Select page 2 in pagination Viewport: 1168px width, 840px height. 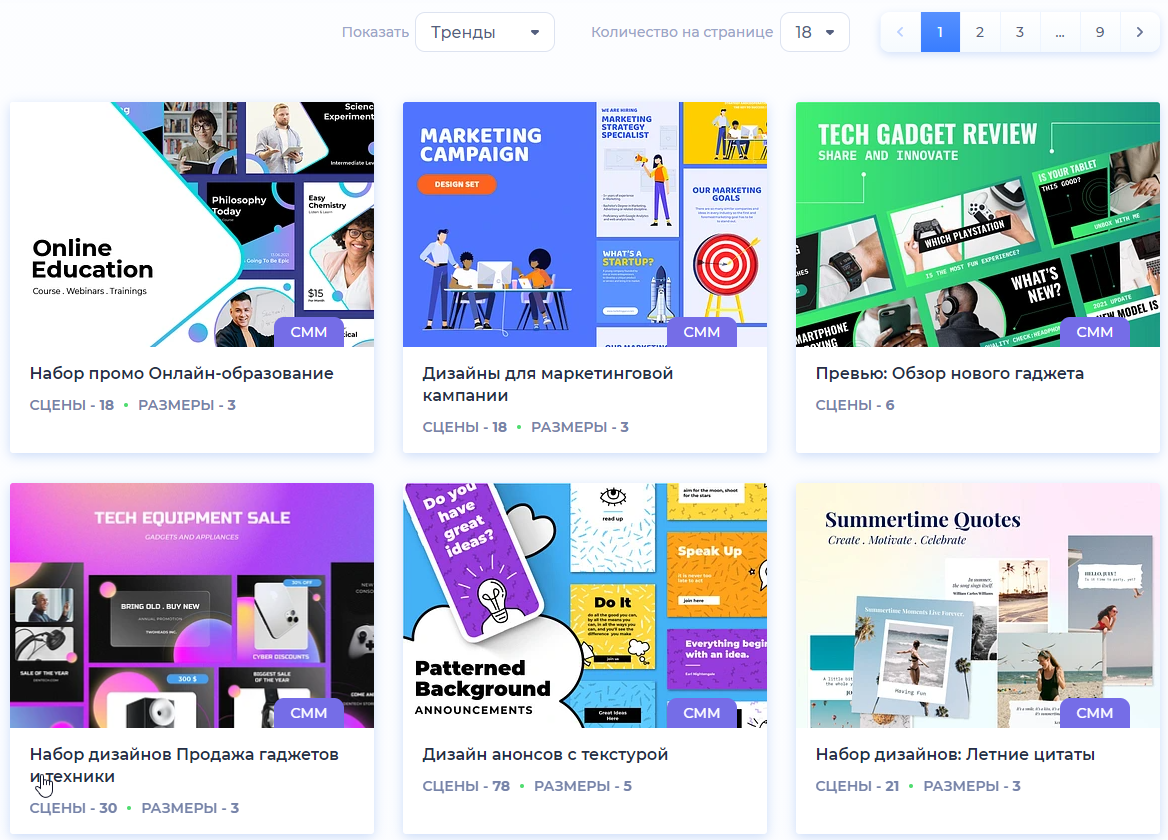coord(980,32)
